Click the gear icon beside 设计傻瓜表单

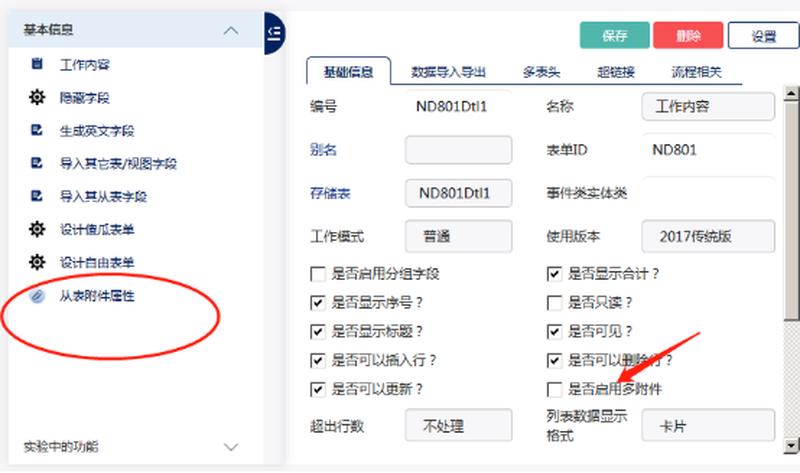coord(37,229)
